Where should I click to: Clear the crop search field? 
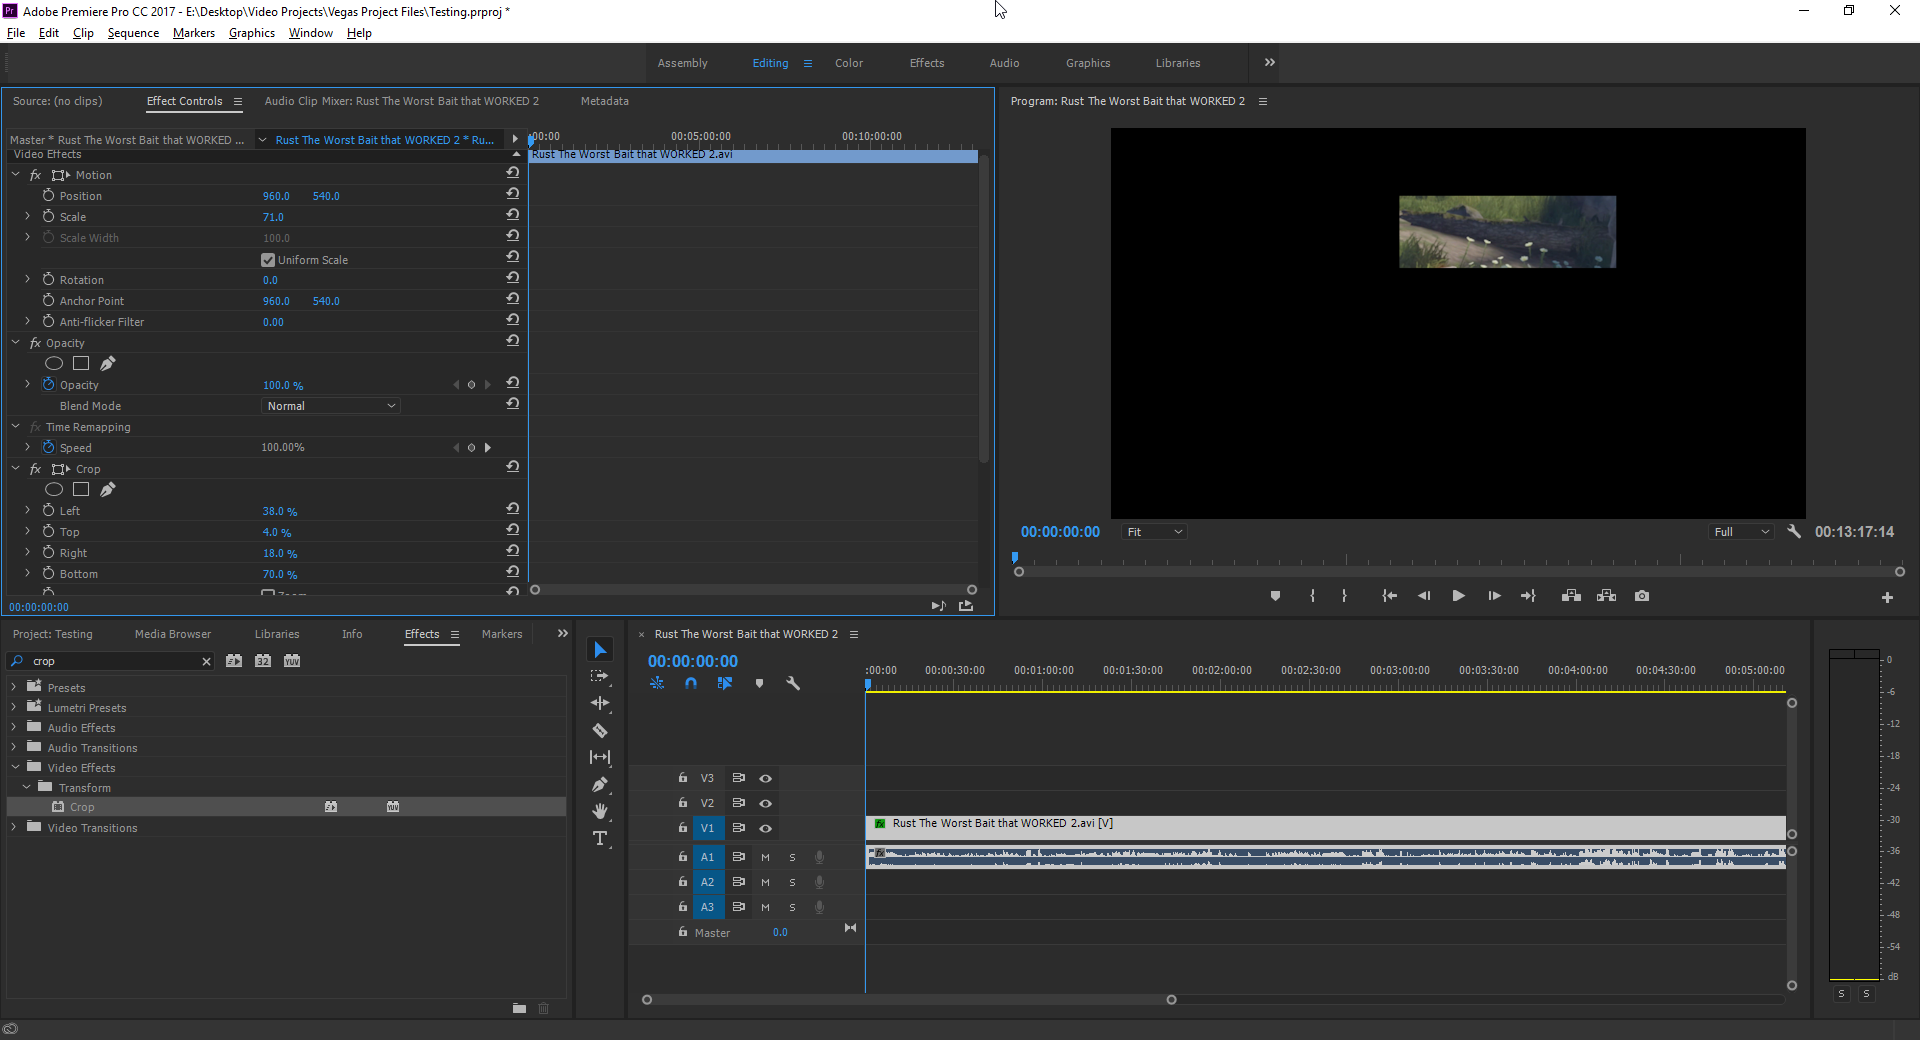click(x=206, y=661)
